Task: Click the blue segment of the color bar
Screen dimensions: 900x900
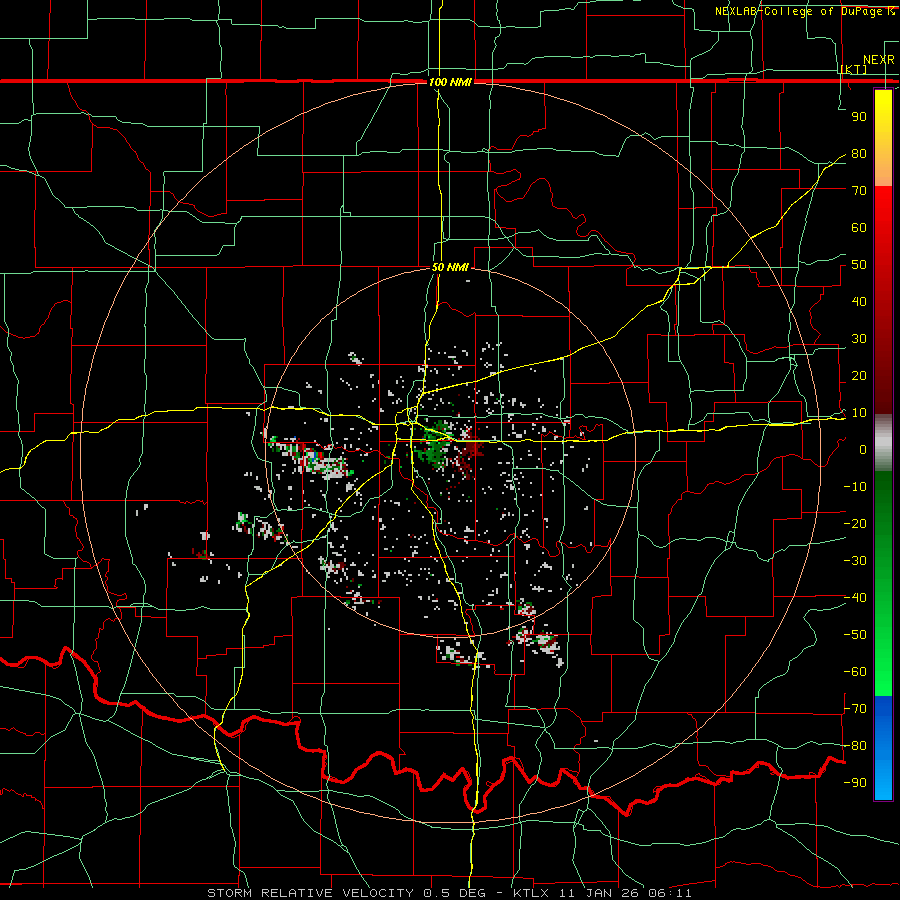Action: [x=883, y=748]
